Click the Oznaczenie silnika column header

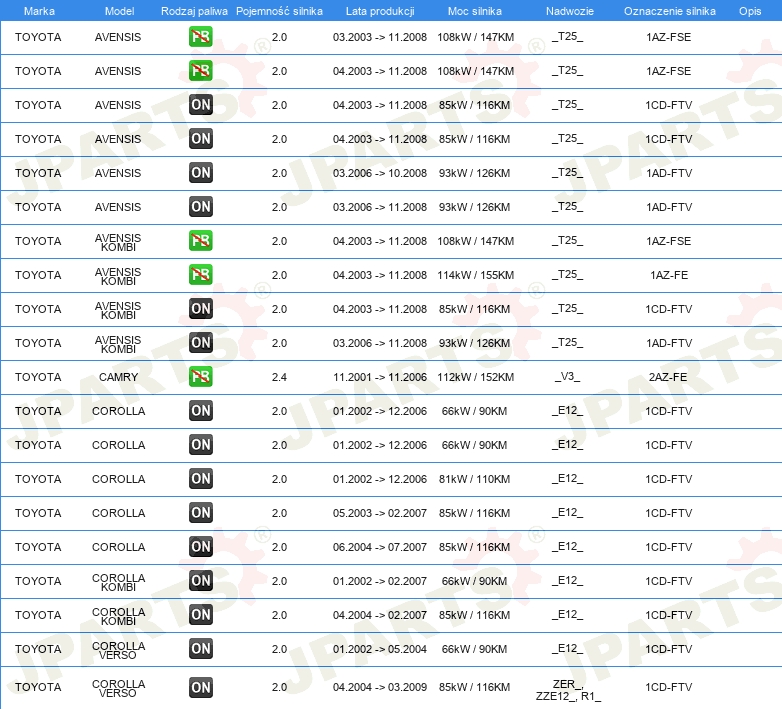pyautogui.click(x=669, y=11)
